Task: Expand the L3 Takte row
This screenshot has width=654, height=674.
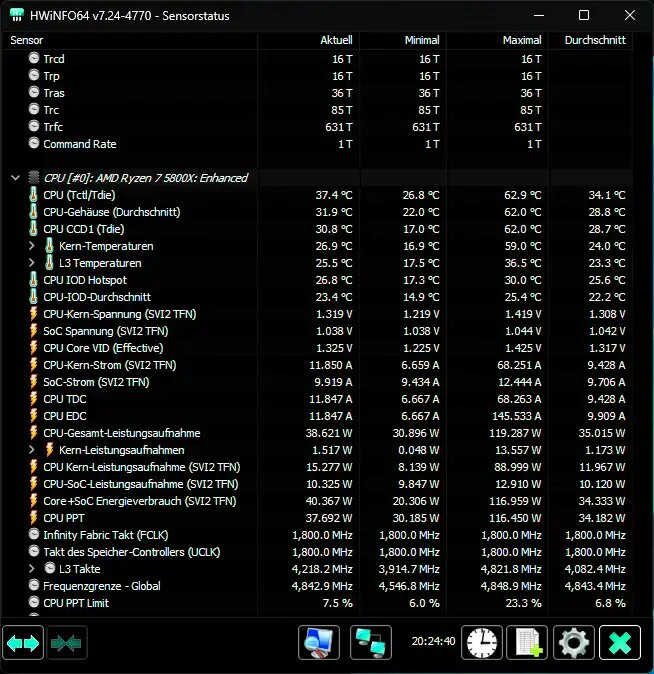Action: (x=31, y=569)
